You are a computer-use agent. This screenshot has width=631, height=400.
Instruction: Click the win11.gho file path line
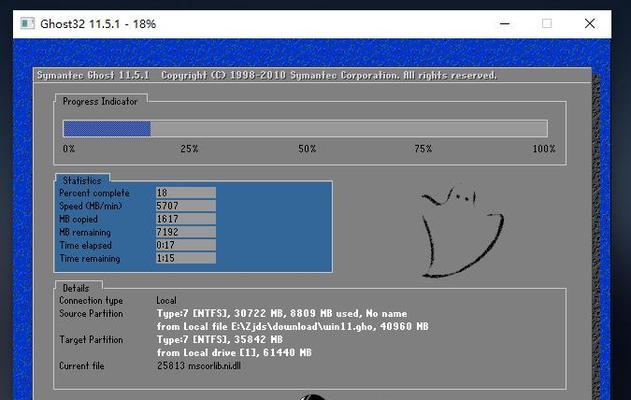click(293, 326)
